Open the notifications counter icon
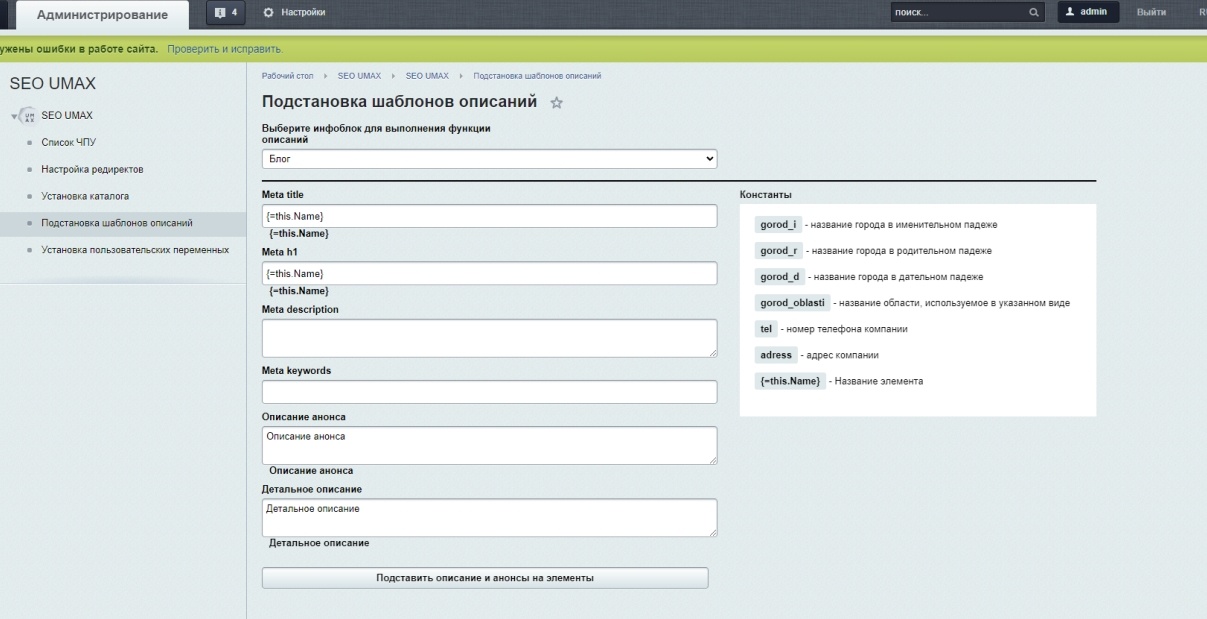Viewport: 1207px width, 619px height. pyautogui.click(x=226, y=12)
